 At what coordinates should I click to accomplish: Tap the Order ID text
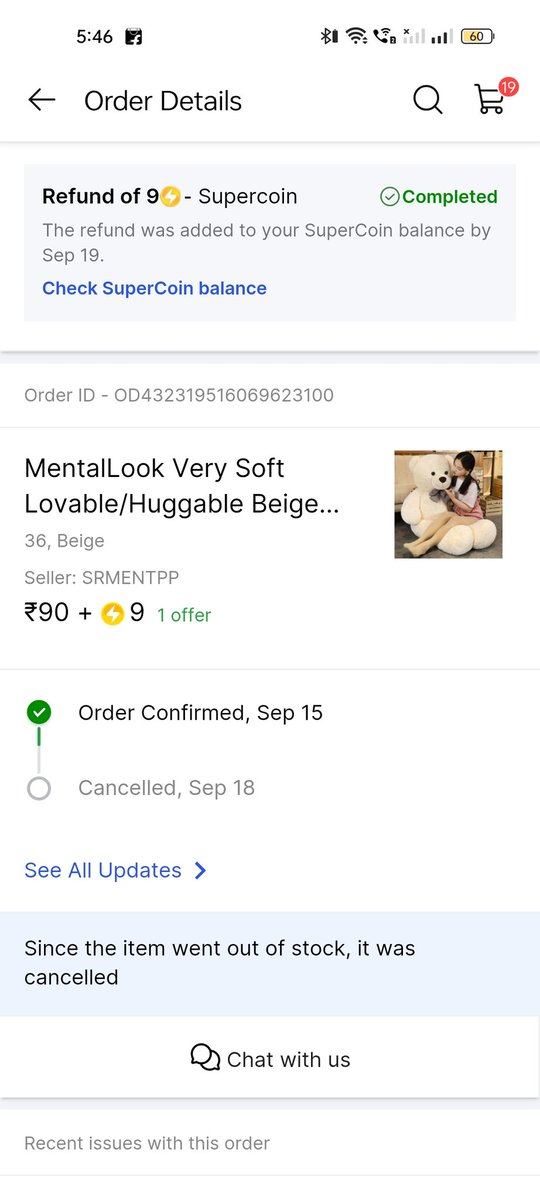point(179,395)
